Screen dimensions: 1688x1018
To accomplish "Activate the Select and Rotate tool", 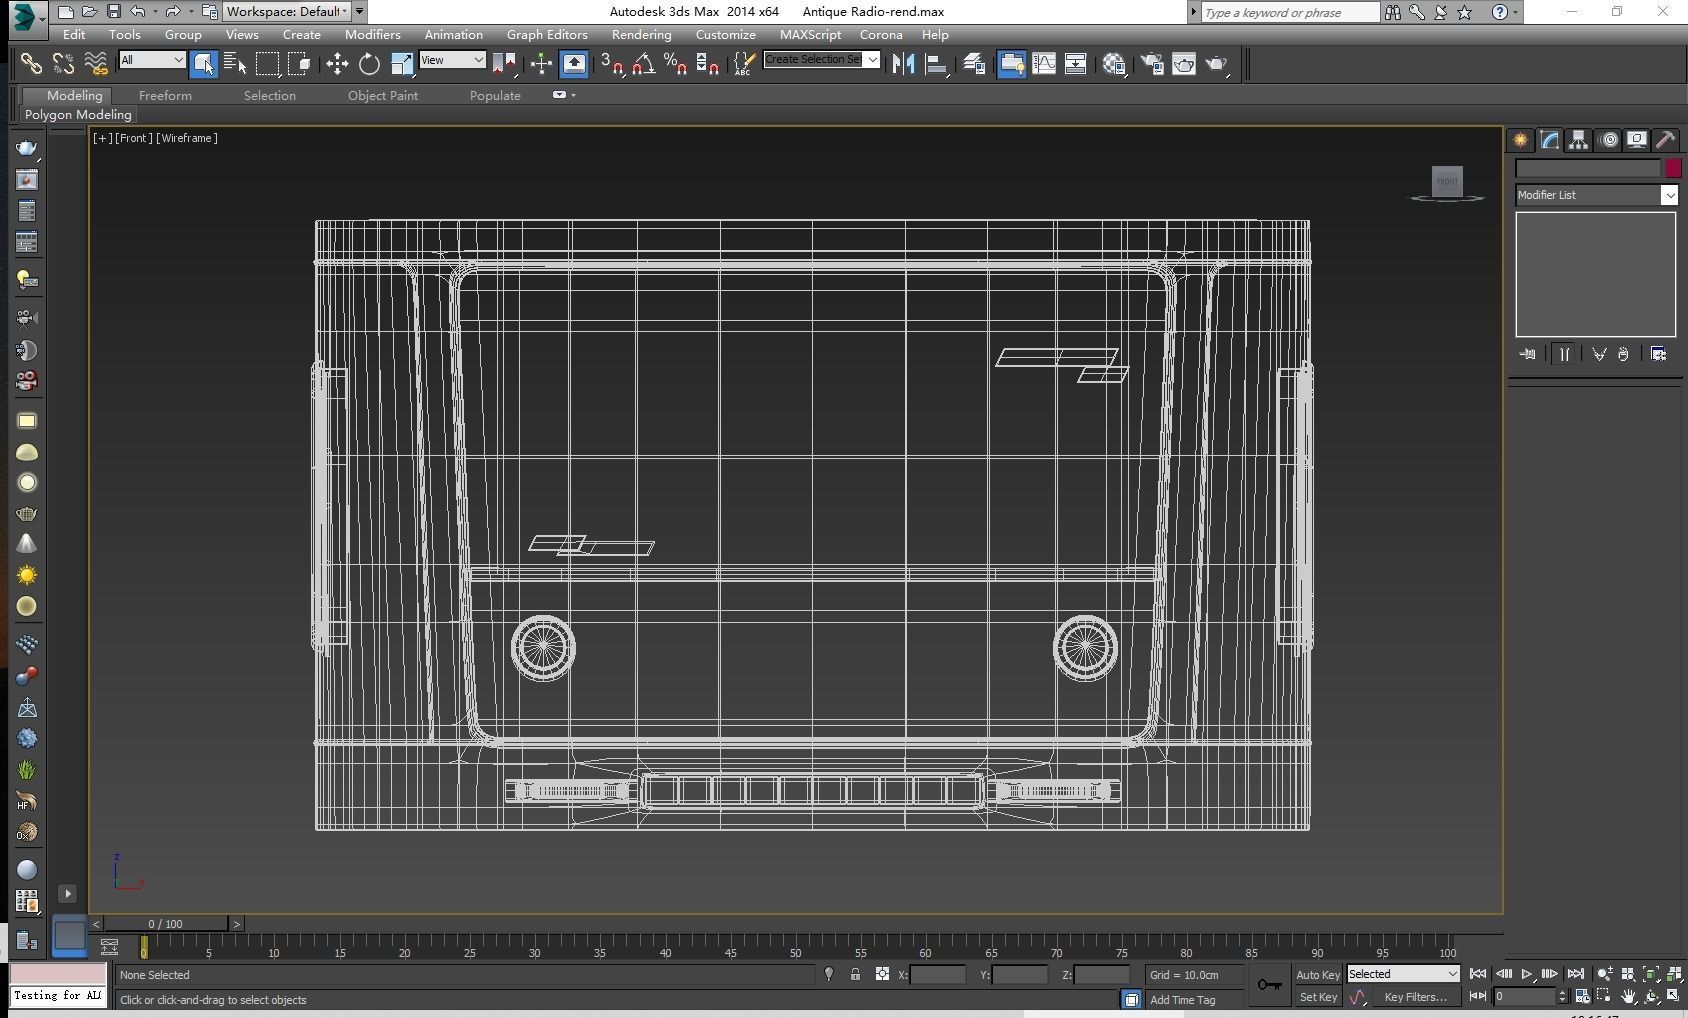I will coord(369,64).
